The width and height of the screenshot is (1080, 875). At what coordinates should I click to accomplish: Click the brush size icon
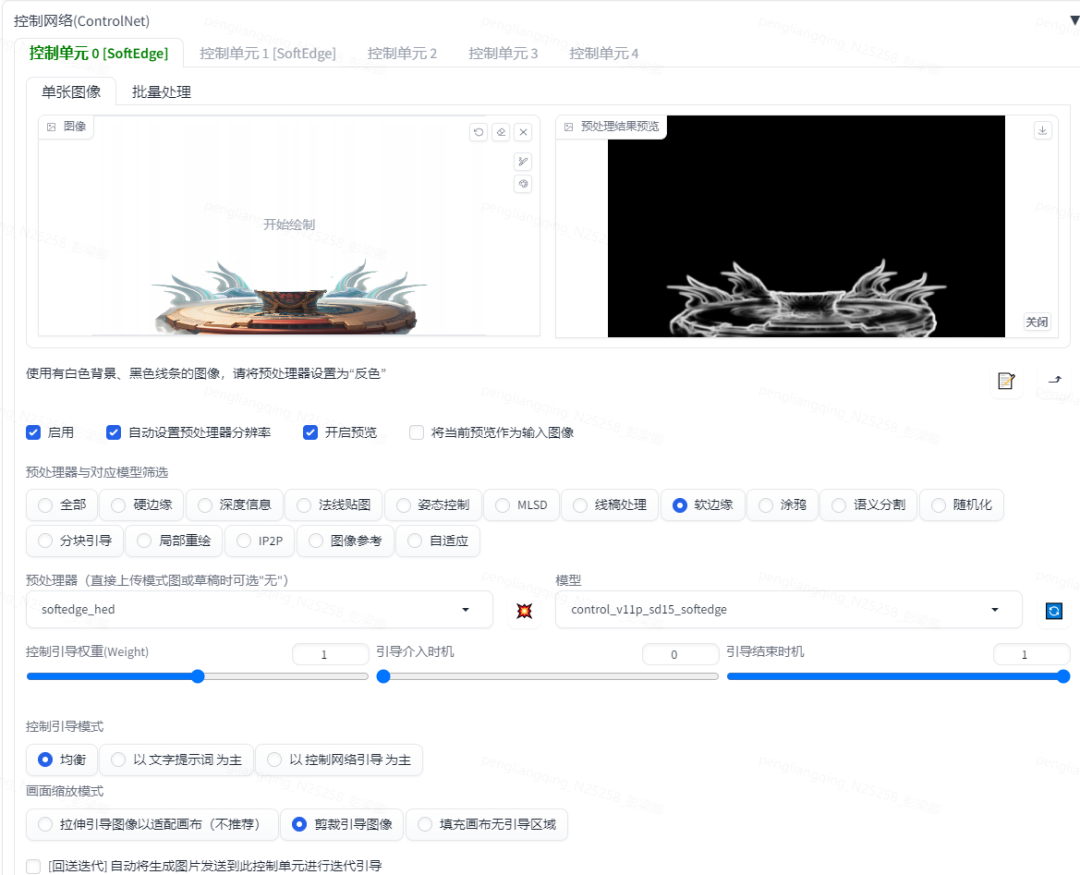[522, 162]
